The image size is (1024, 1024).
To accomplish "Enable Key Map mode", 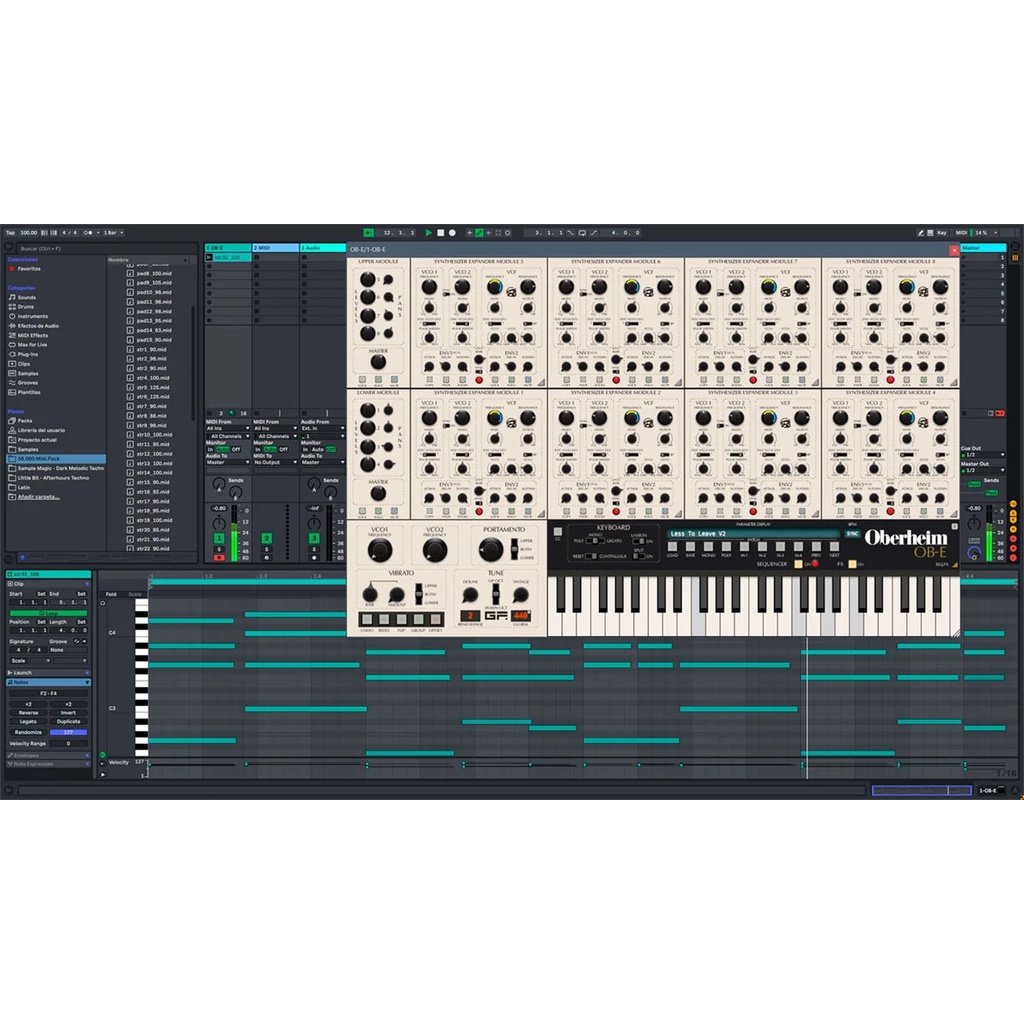I will pyautogui.click(x=942, y=232).
